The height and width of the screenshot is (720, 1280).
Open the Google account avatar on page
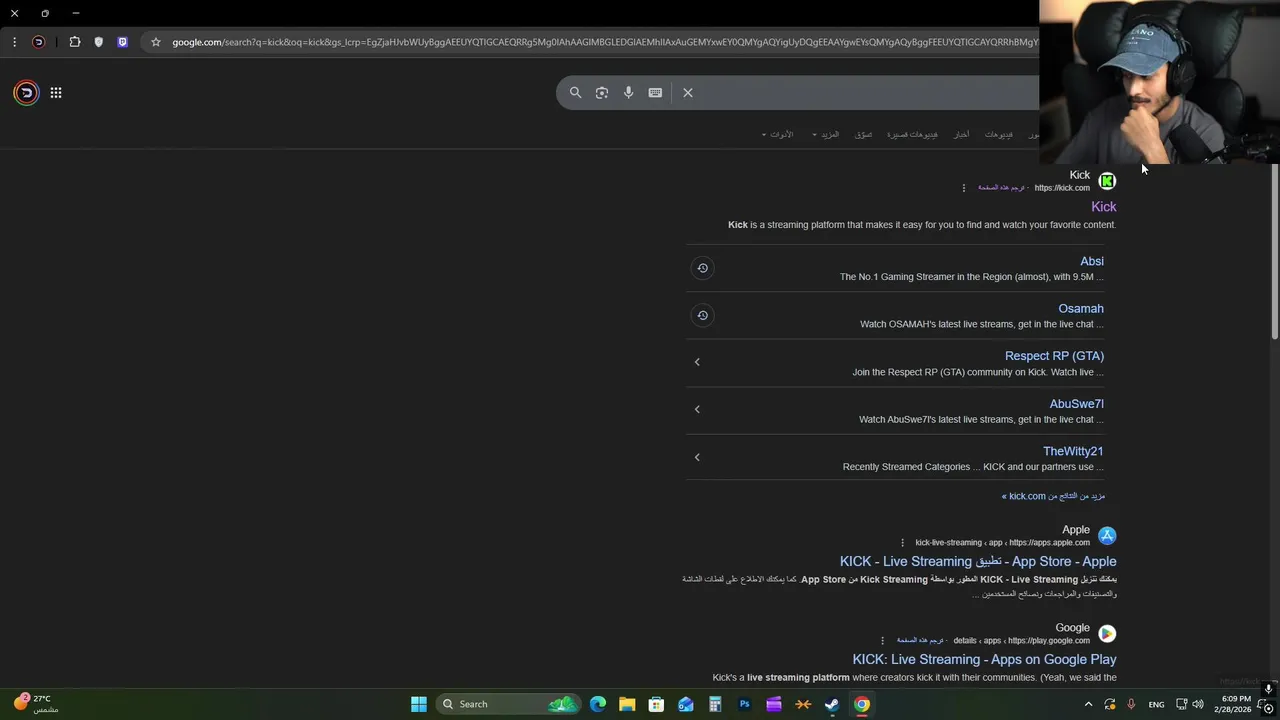coord(26,93)
